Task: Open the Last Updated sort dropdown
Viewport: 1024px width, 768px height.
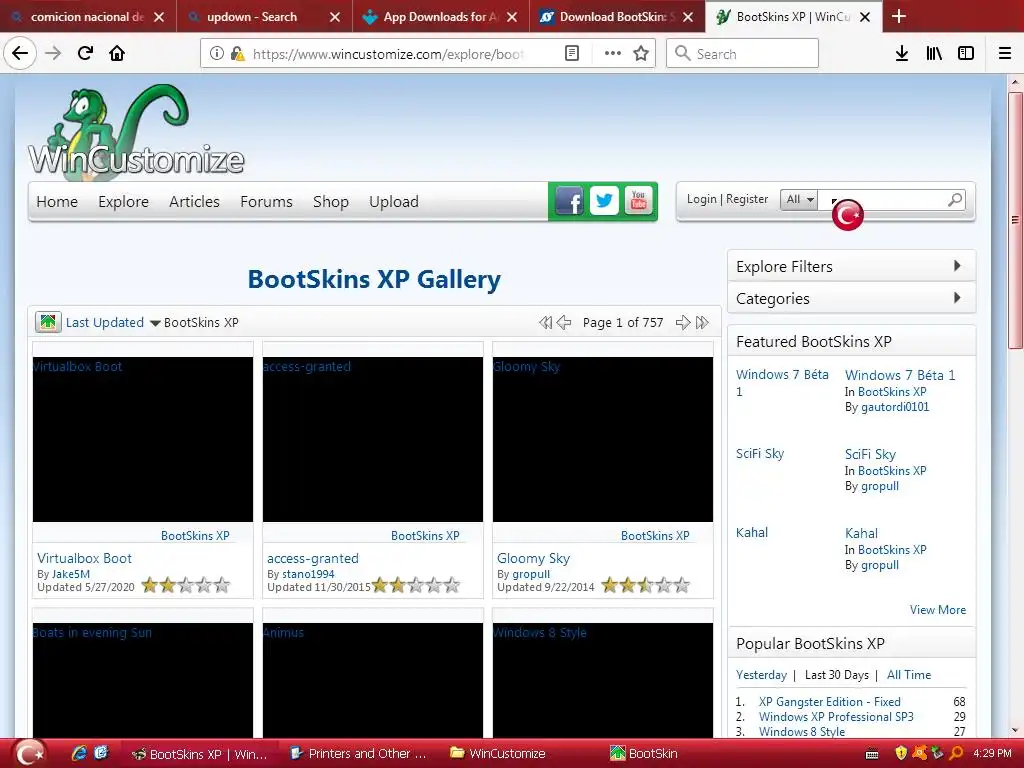Action: coord(112,323)
